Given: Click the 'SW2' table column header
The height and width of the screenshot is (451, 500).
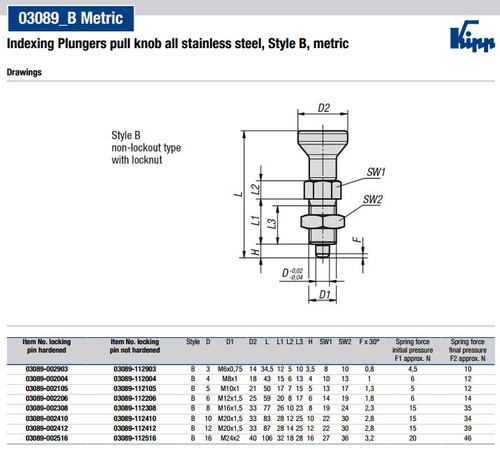Looking at the screenshot, I should point(345,342).
